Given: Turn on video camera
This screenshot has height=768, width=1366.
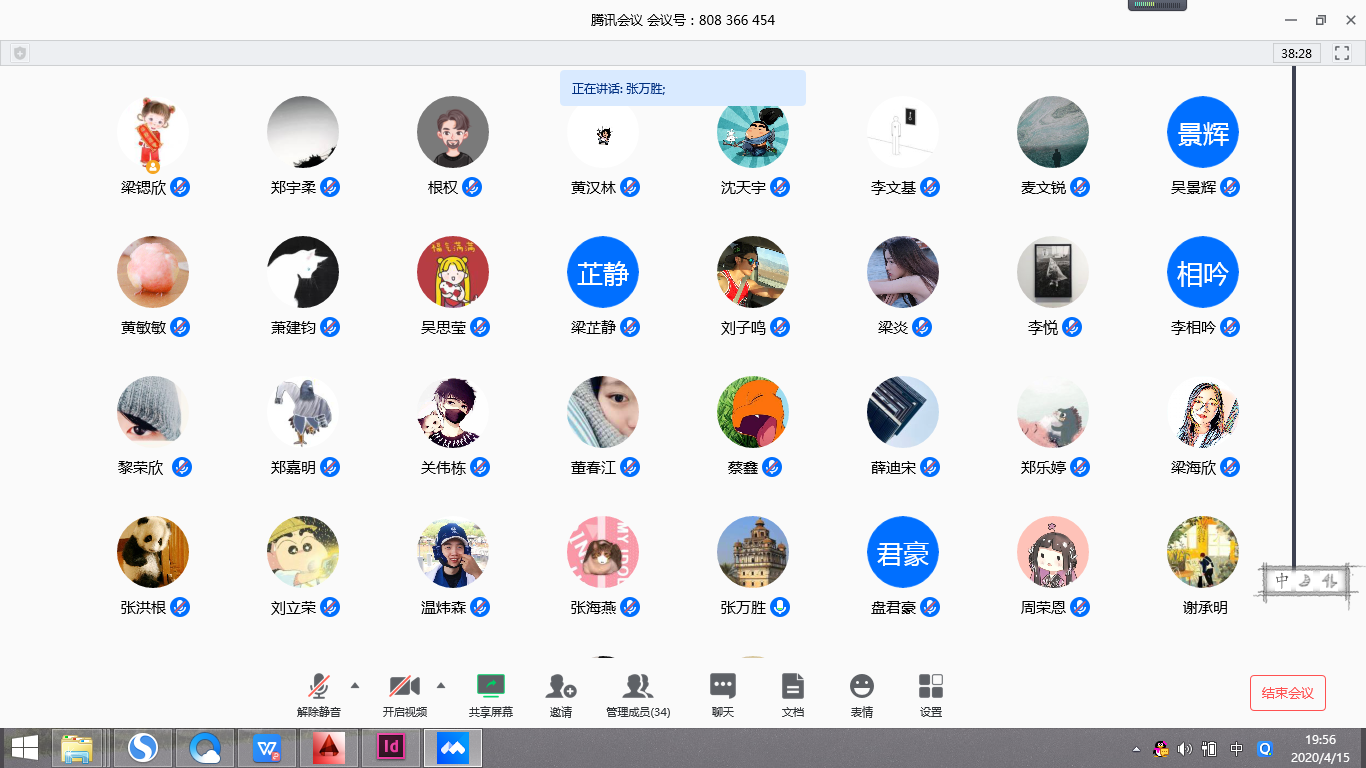Looking at the screenshot, I should pos(404,695).
